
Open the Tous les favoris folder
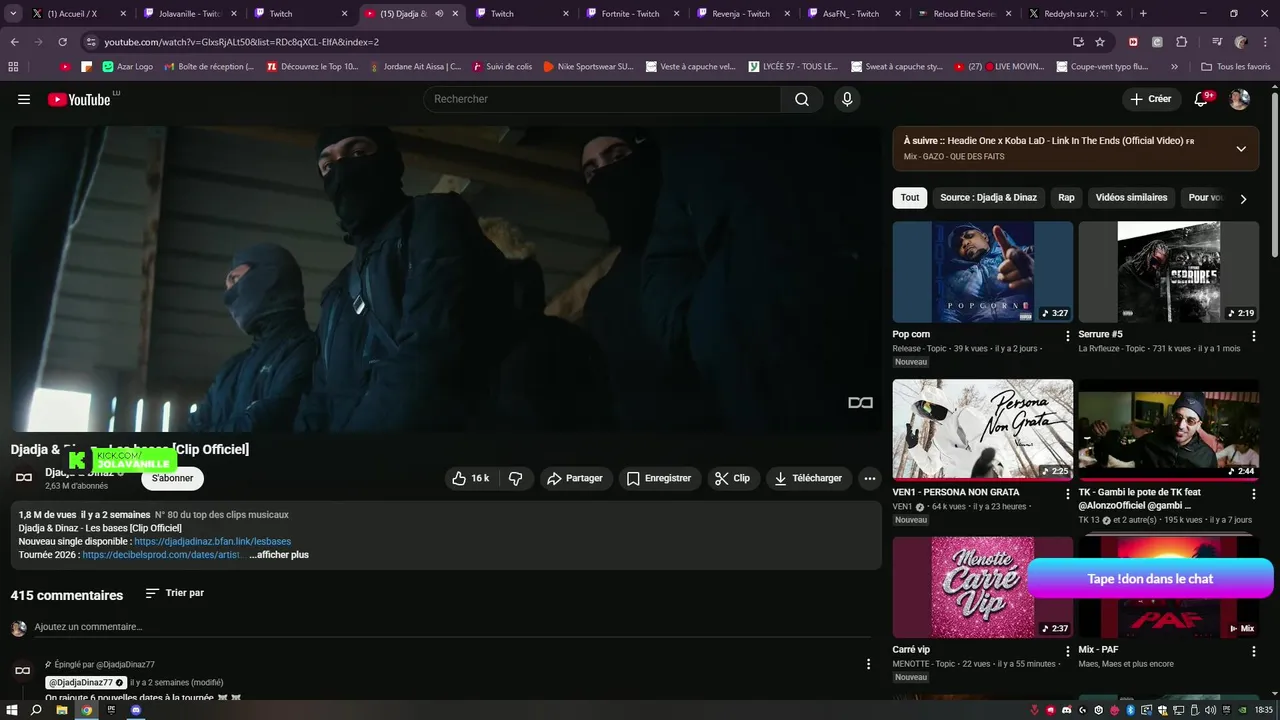tap(1235, 67)
